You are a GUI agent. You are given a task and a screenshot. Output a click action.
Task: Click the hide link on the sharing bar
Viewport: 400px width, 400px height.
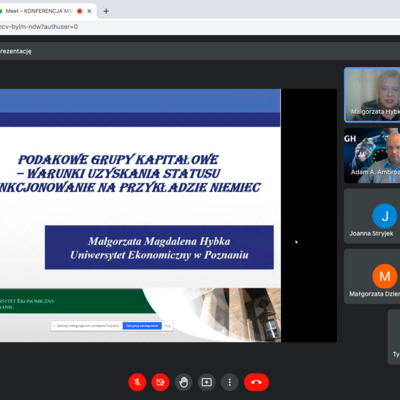(x=167, y=326)
